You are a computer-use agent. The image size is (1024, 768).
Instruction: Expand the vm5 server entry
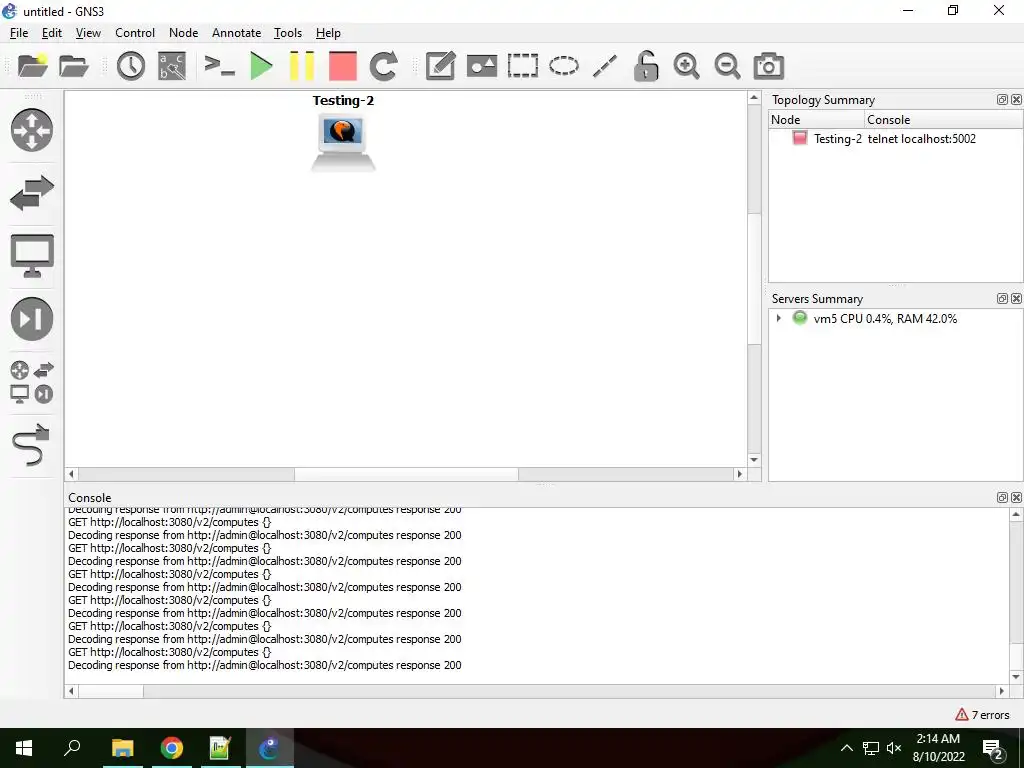778,319
